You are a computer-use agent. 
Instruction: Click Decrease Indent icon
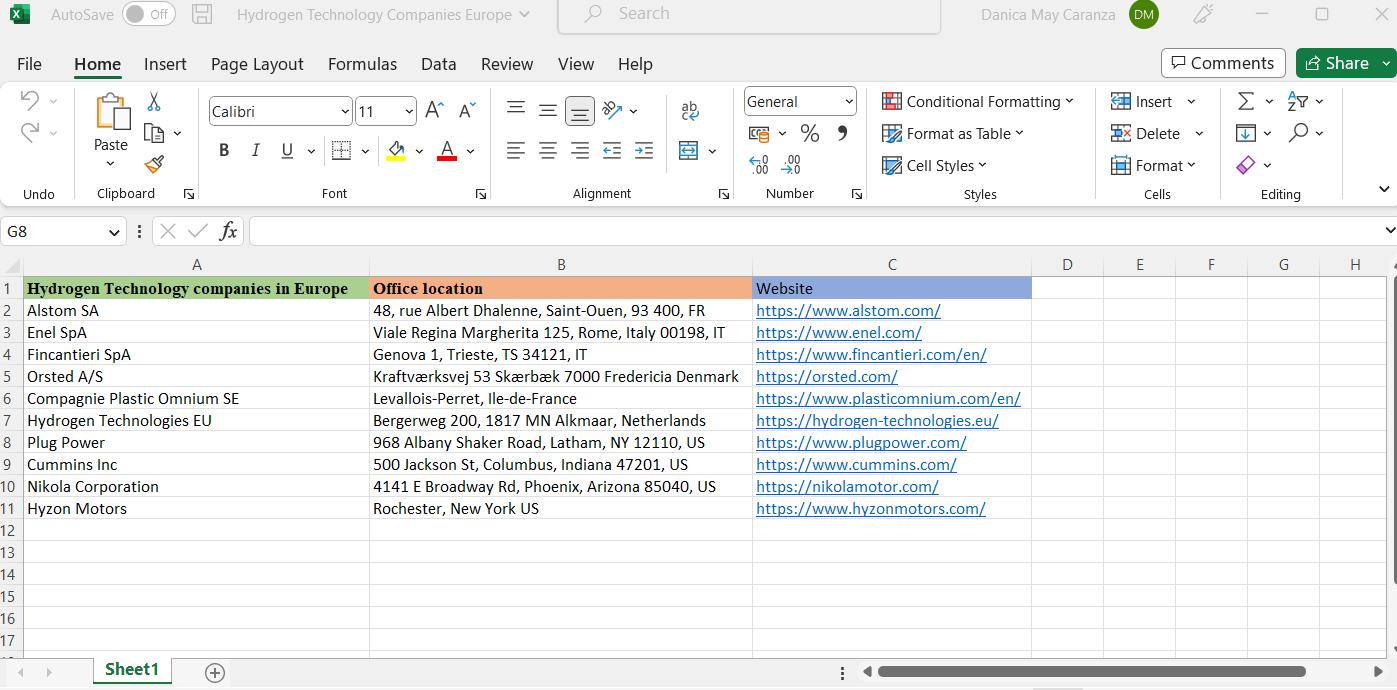coord(612,151)
